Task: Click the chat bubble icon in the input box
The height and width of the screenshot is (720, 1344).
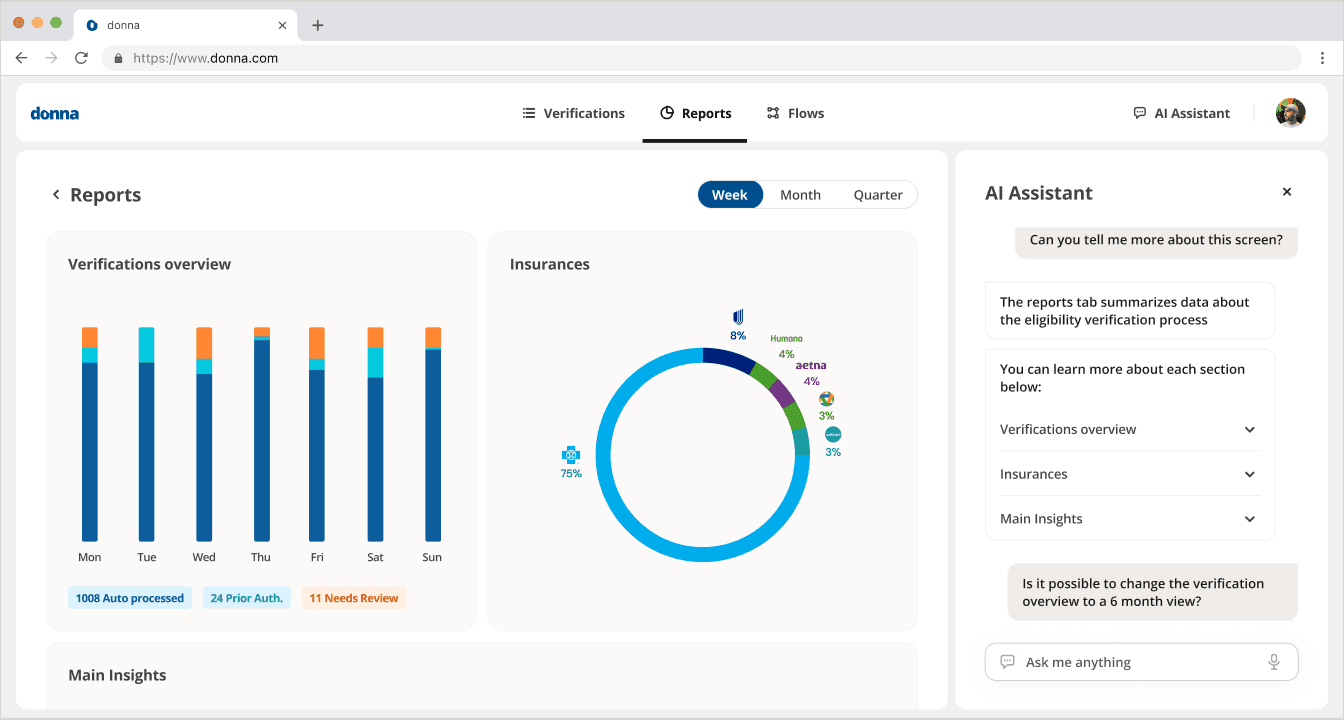Action: tap(1008, 662)
